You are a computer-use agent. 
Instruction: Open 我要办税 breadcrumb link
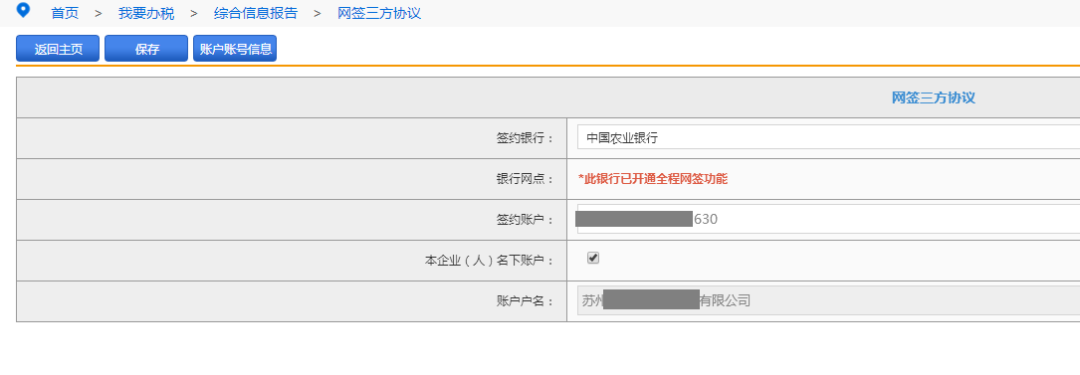[146, 13]
